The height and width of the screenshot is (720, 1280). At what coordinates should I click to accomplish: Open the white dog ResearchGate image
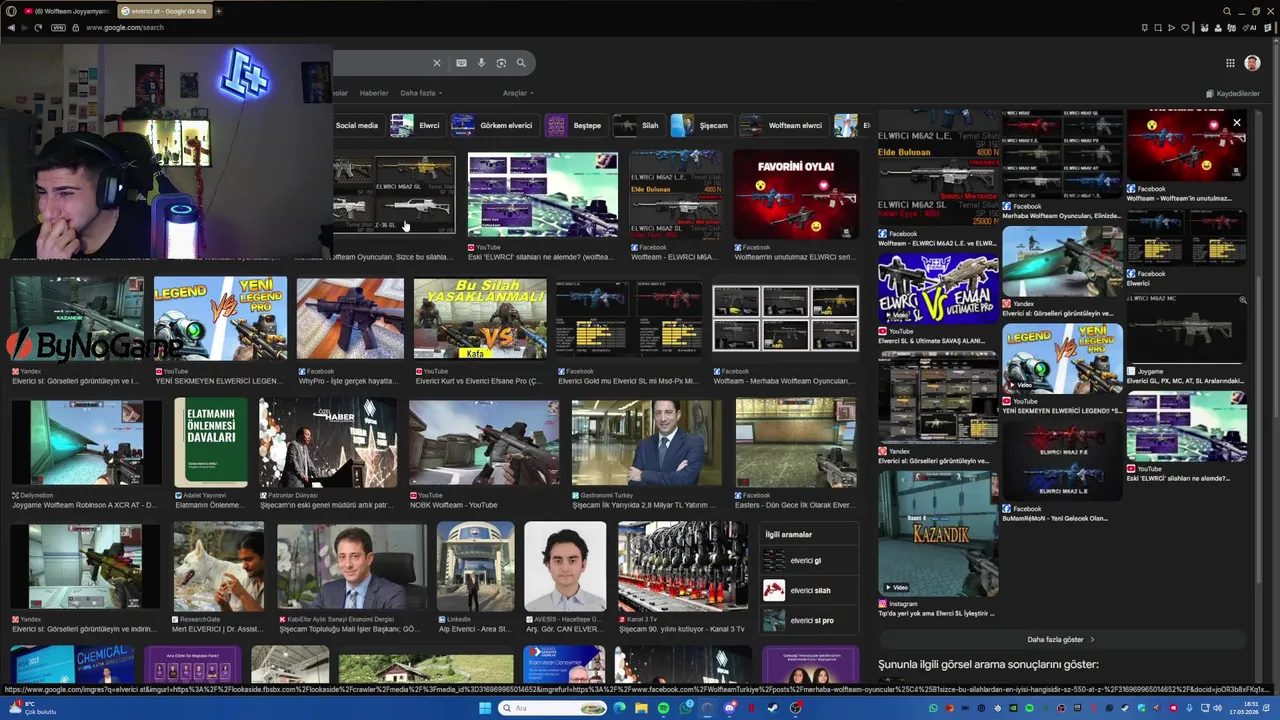pyautogui.click(x=218, y=566)
